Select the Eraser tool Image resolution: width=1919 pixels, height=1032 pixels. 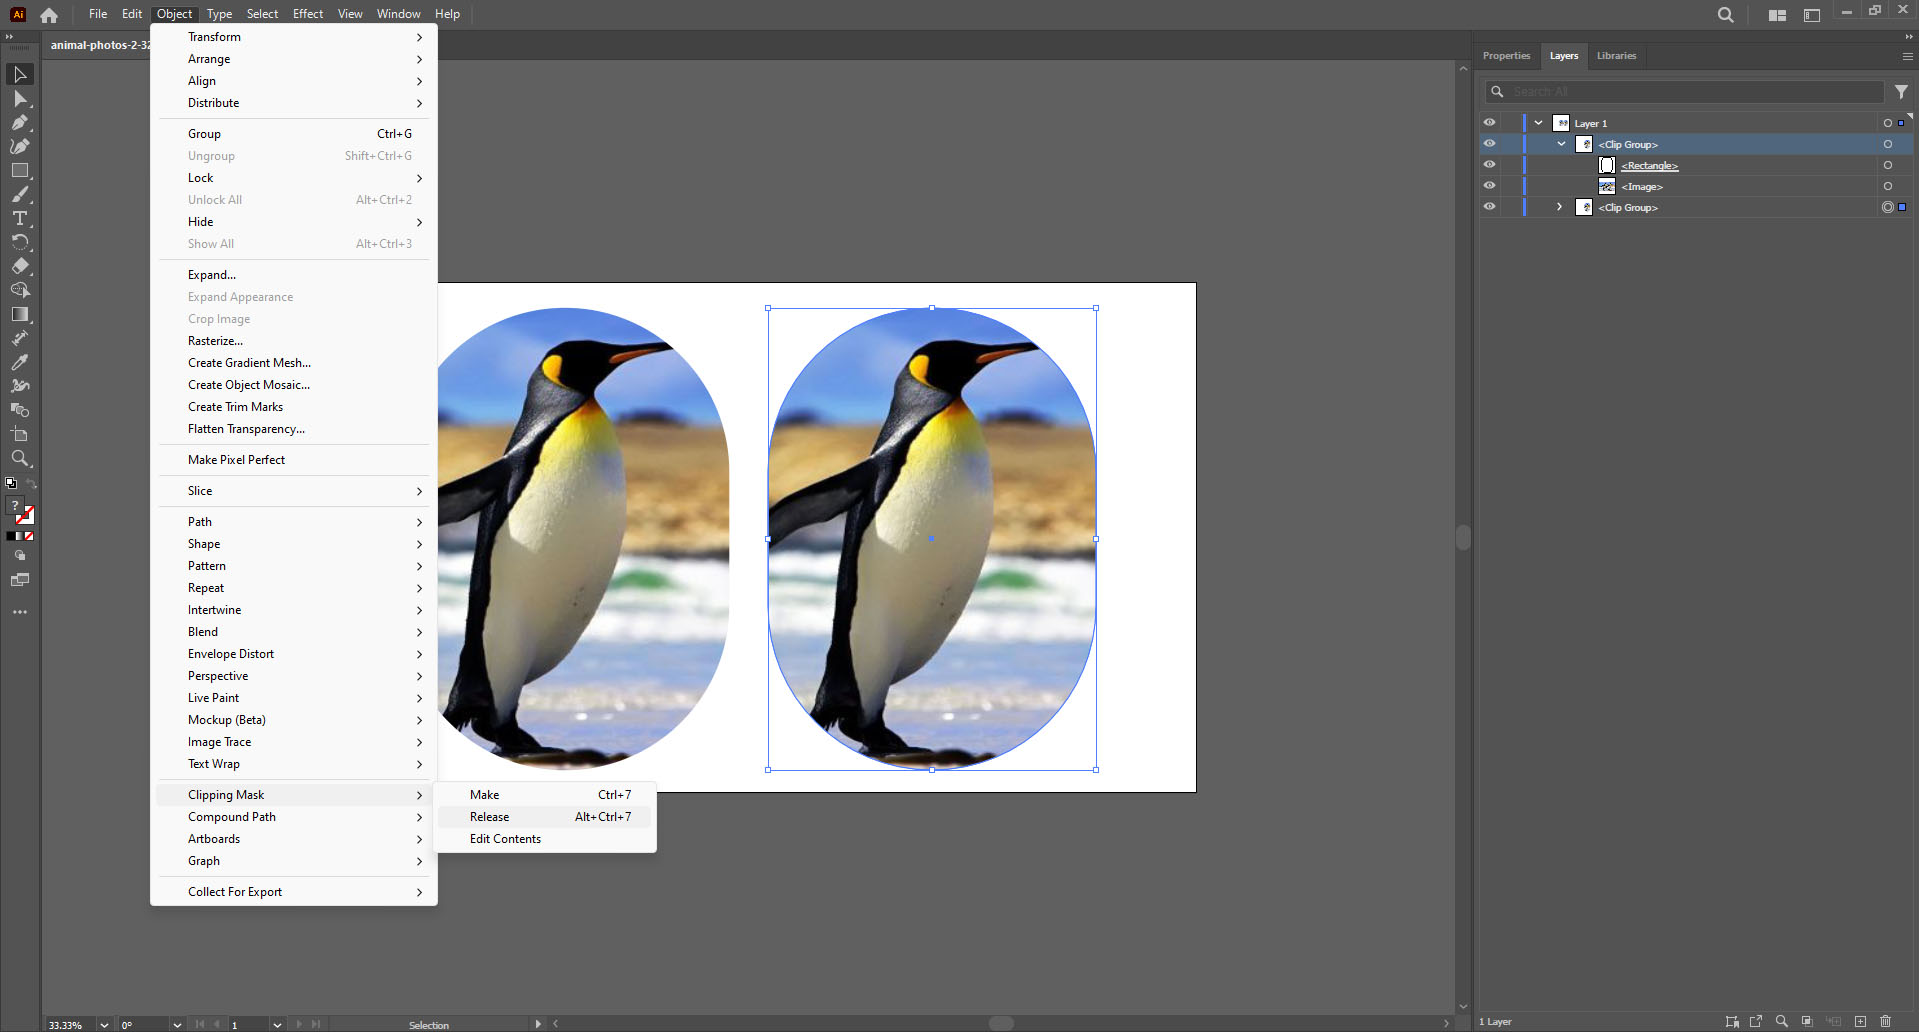click(19, 266)
